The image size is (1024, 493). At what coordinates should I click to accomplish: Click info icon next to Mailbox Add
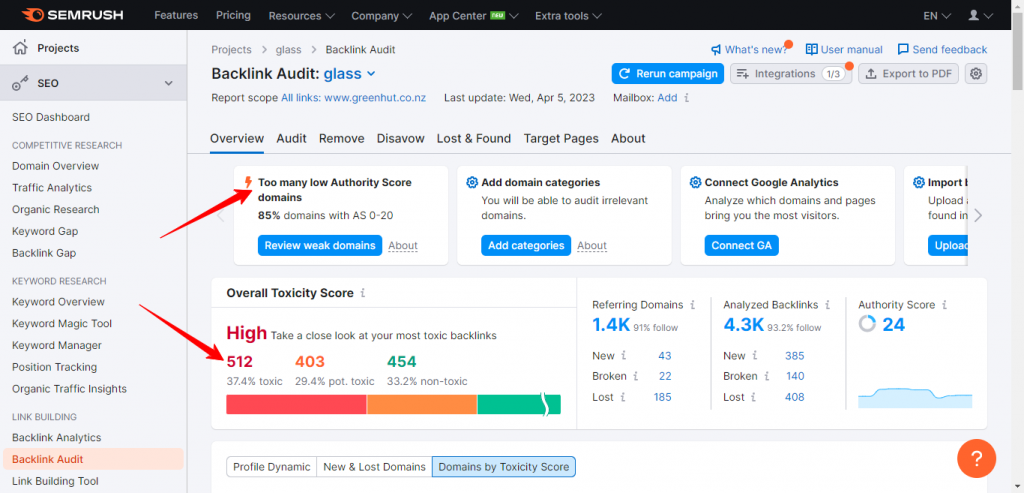tap(686, 98)
